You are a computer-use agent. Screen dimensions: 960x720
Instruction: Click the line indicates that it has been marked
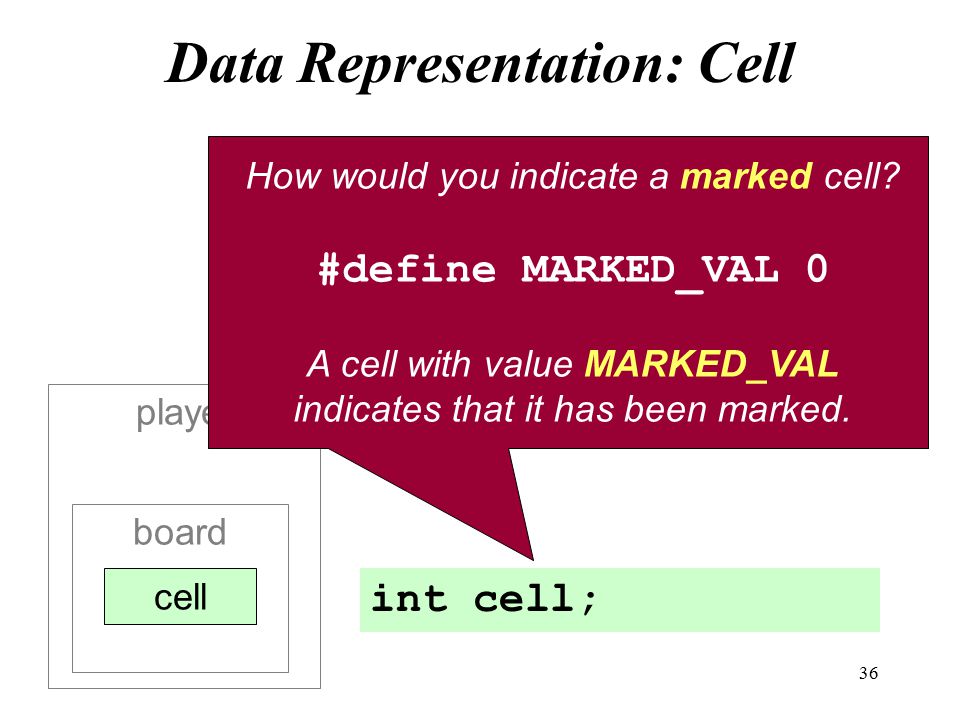(572, 409)
